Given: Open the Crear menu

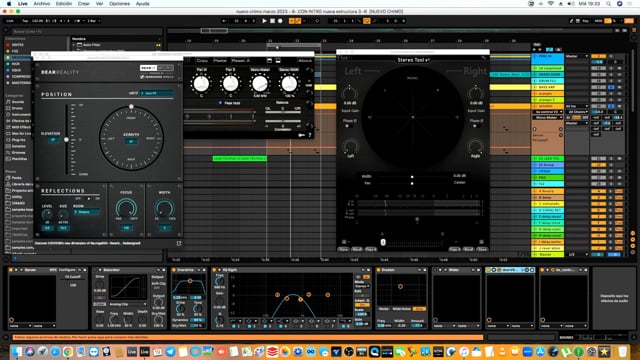Looking at the screenshot, I should pos(84,4).
